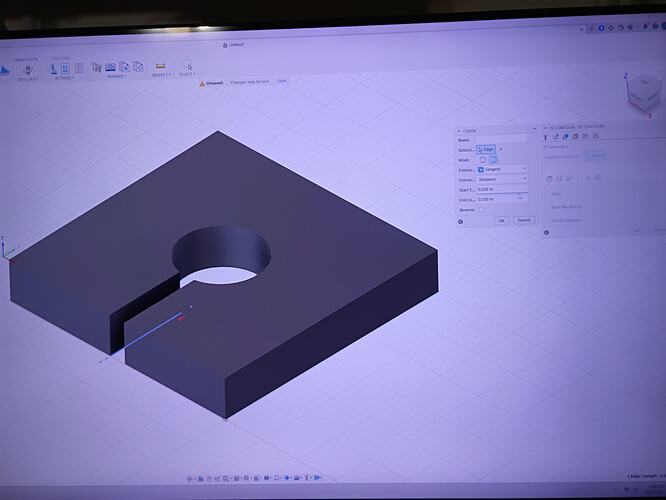Click the Orbit icon in navigation bar
Viewport: 666px width, 500px height.
190,478
